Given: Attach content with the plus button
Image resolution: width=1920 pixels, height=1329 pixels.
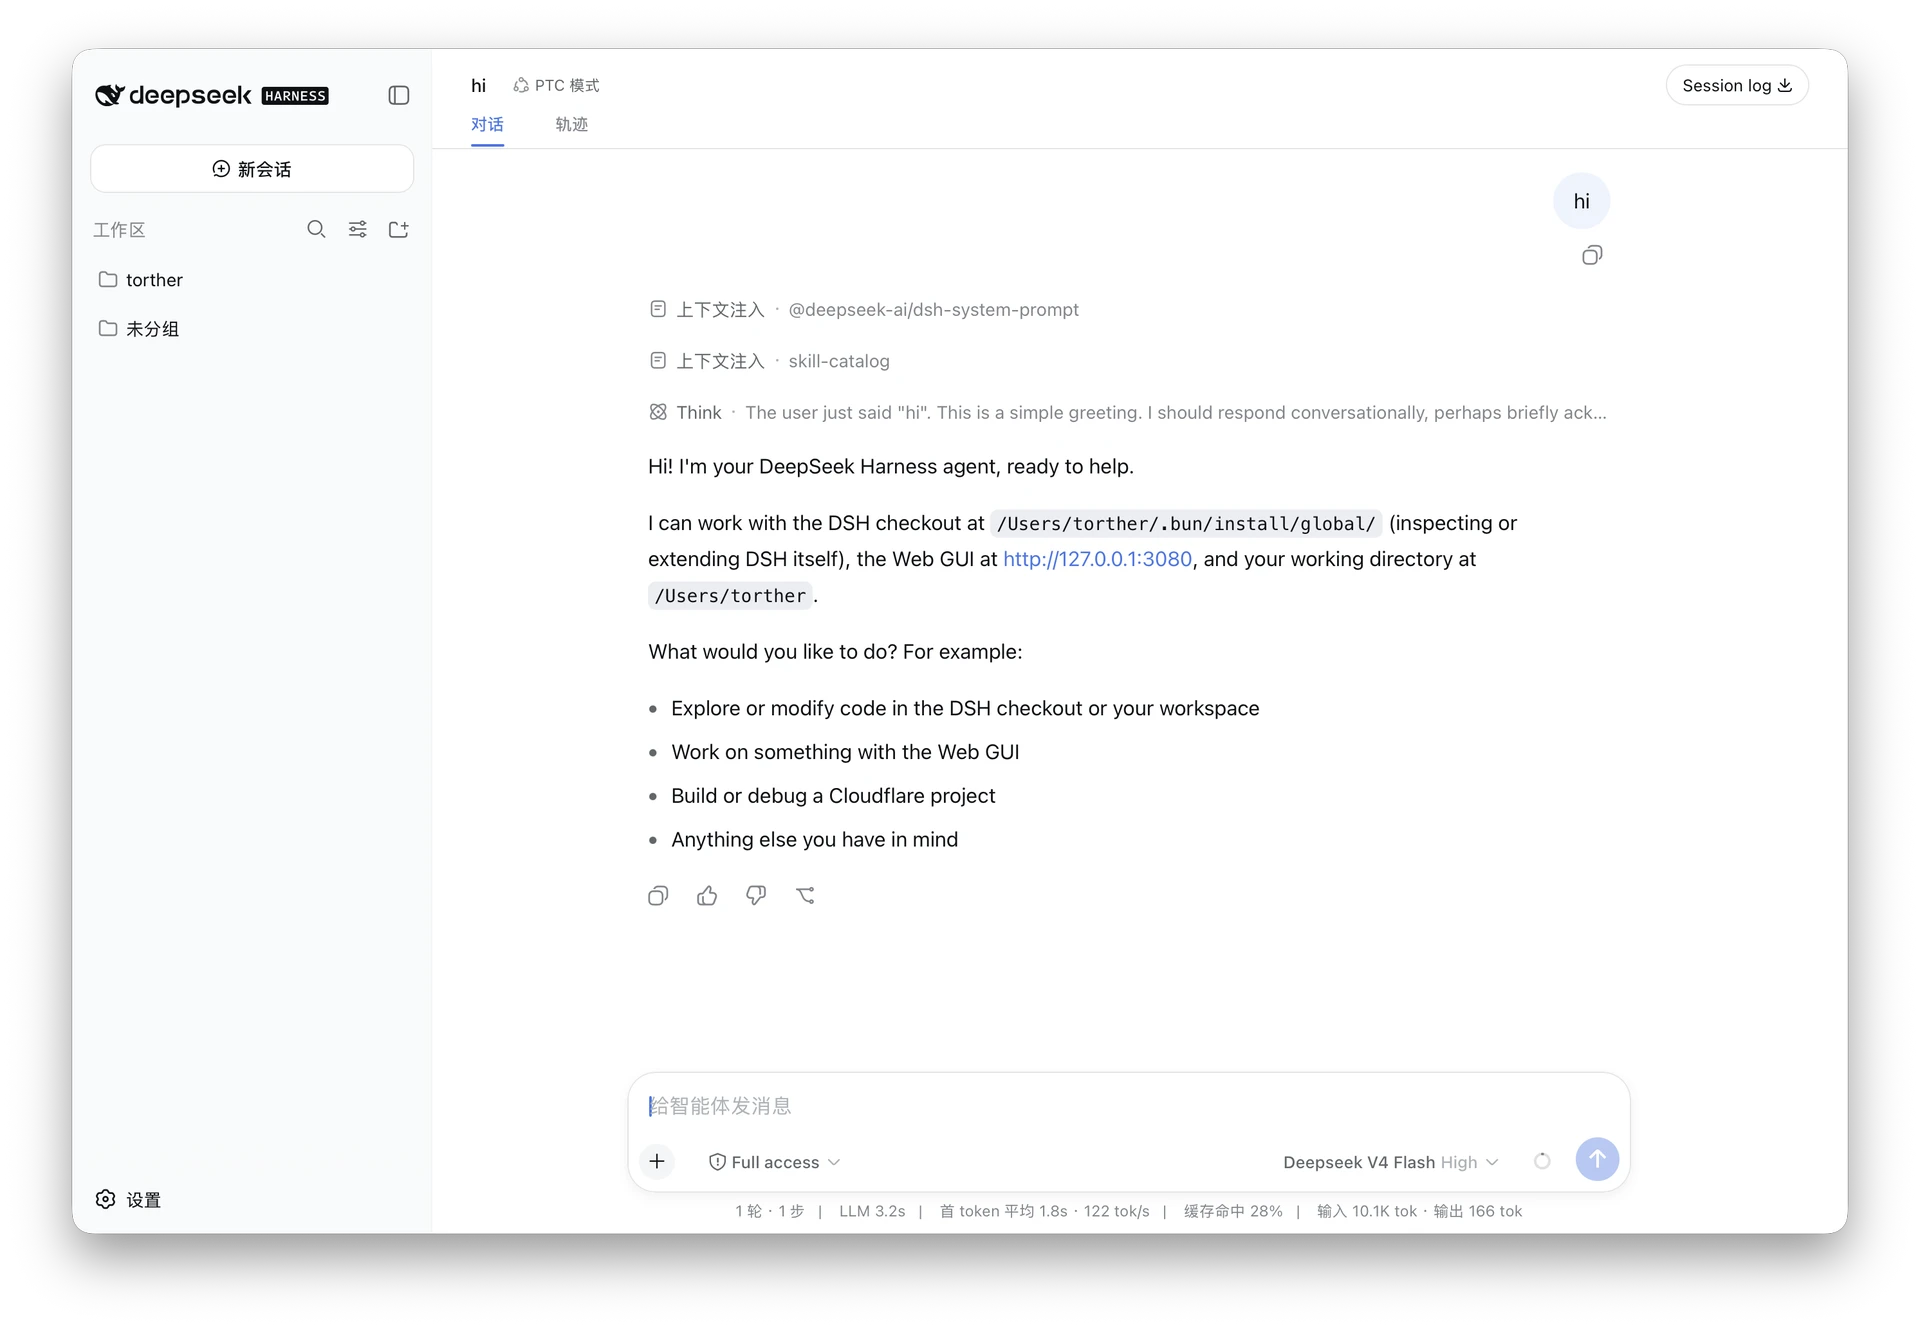Looking at the screenshot, I should click(657, 1160).
